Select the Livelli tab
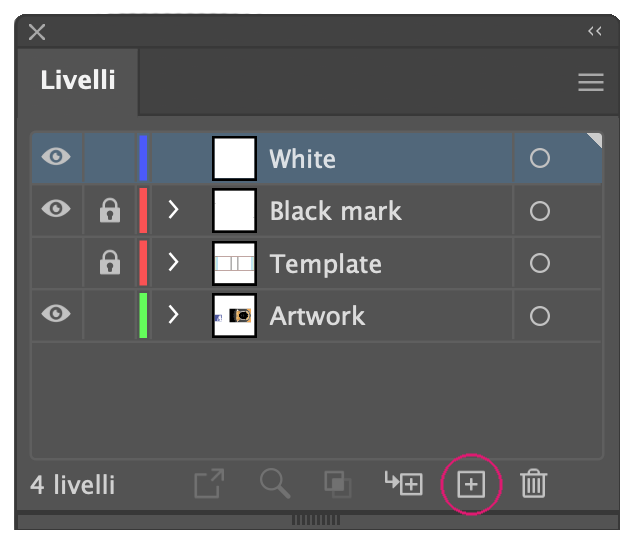Image resolution: width=629 pixels, height=547 pixels. (78, 80)
